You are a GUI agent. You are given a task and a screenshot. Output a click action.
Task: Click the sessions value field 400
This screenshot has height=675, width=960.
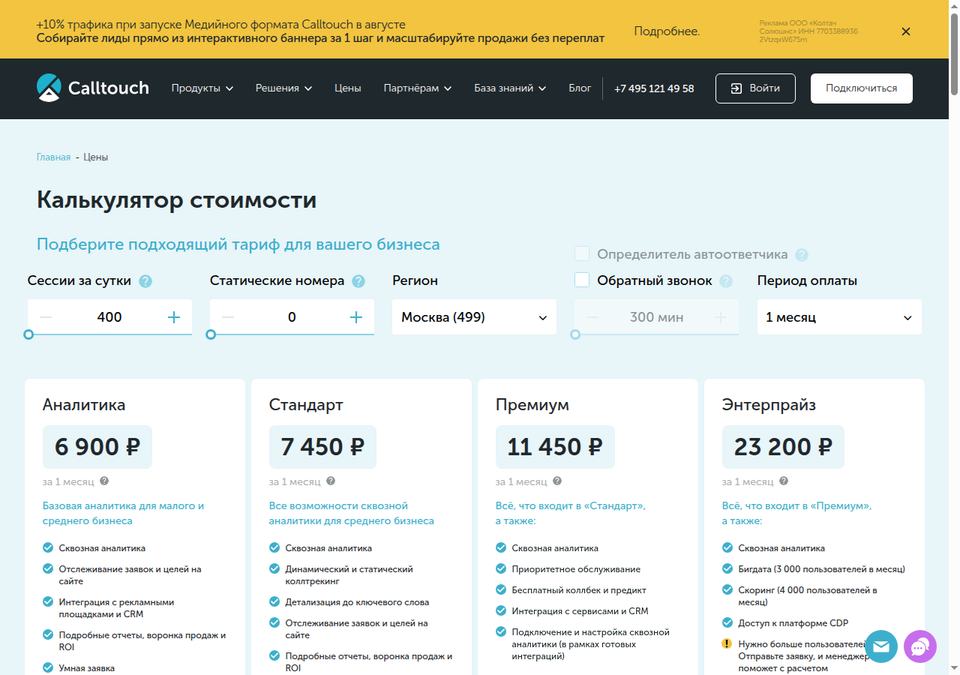[110, 317]
